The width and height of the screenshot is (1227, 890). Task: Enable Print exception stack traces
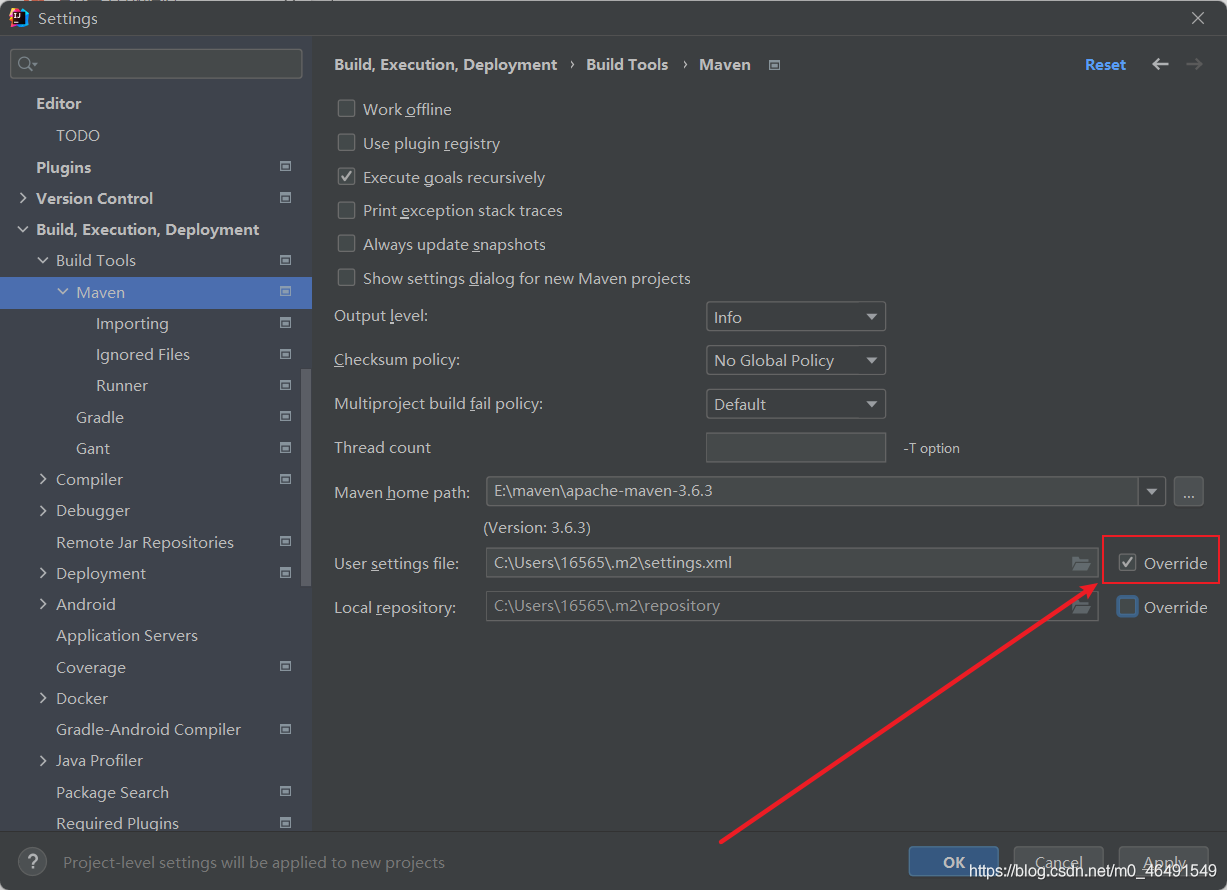(x=346, y=210)
